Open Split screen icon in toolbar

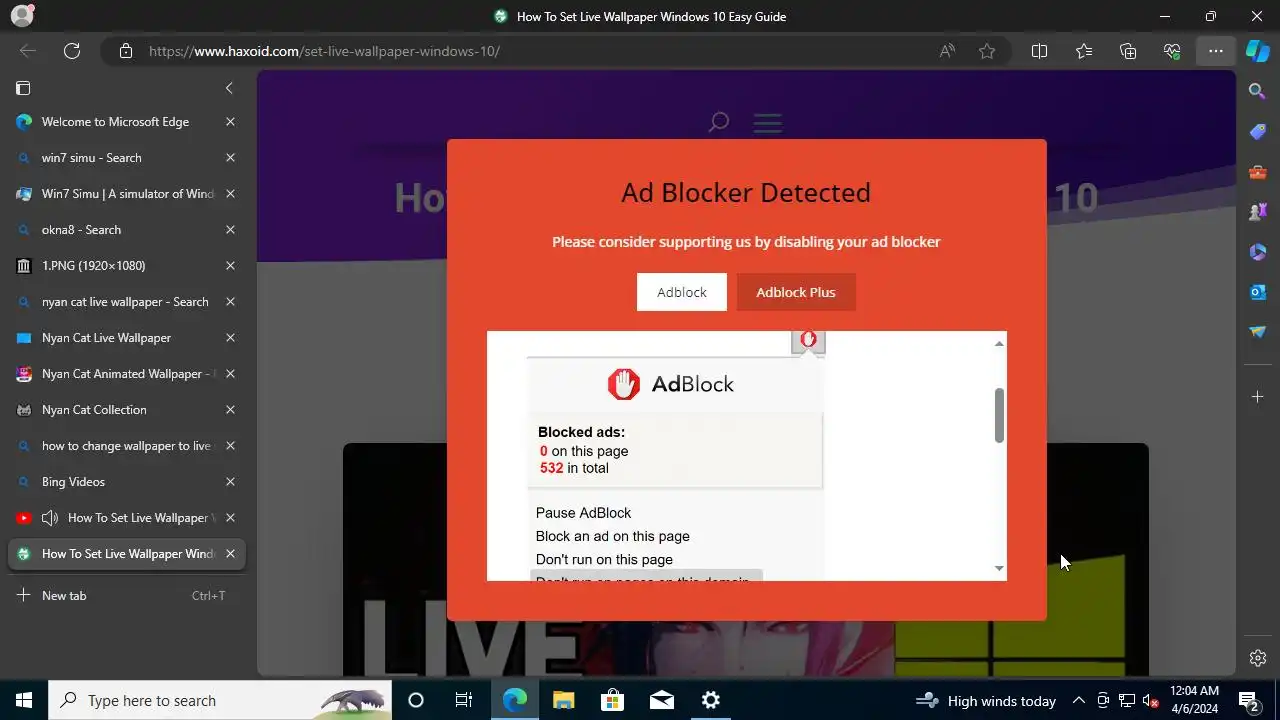coord(1039,51)
